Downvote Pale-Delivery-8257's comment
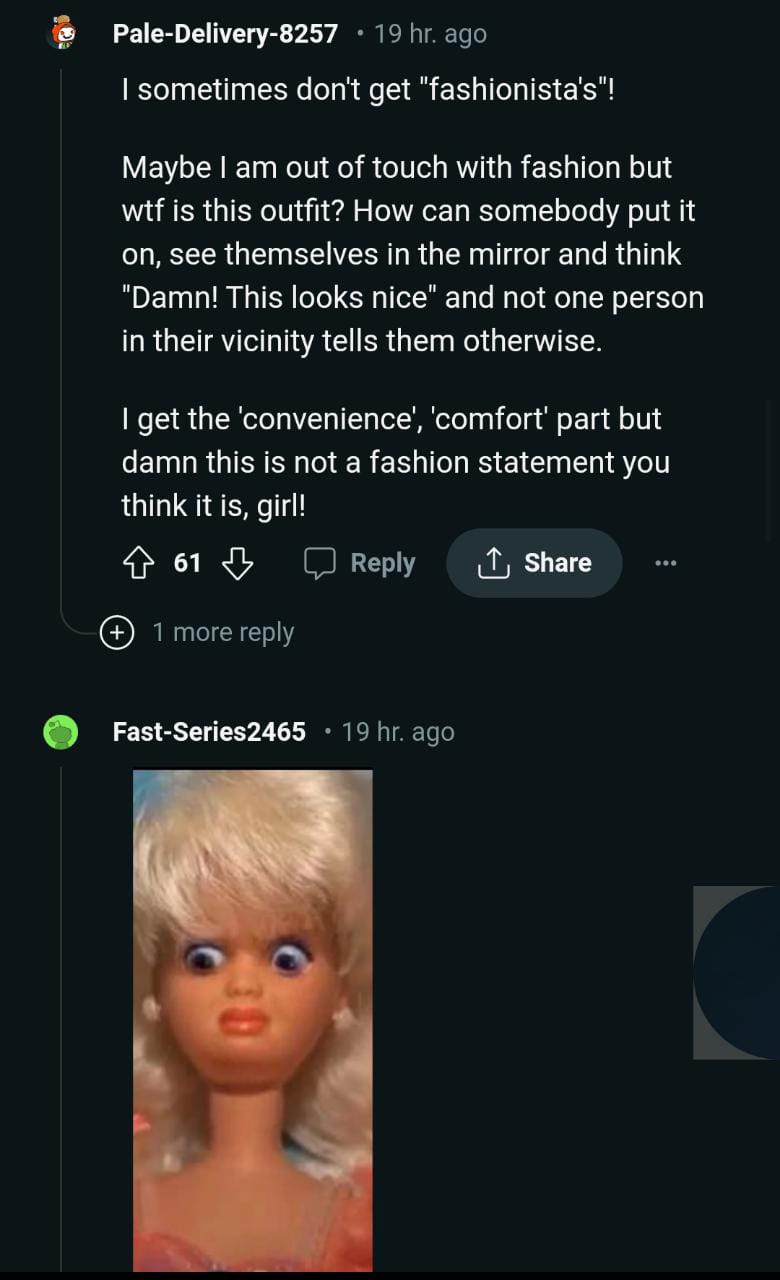This screenshot has width=780, height=1280. pyautogui.click(x=236, y=564)
